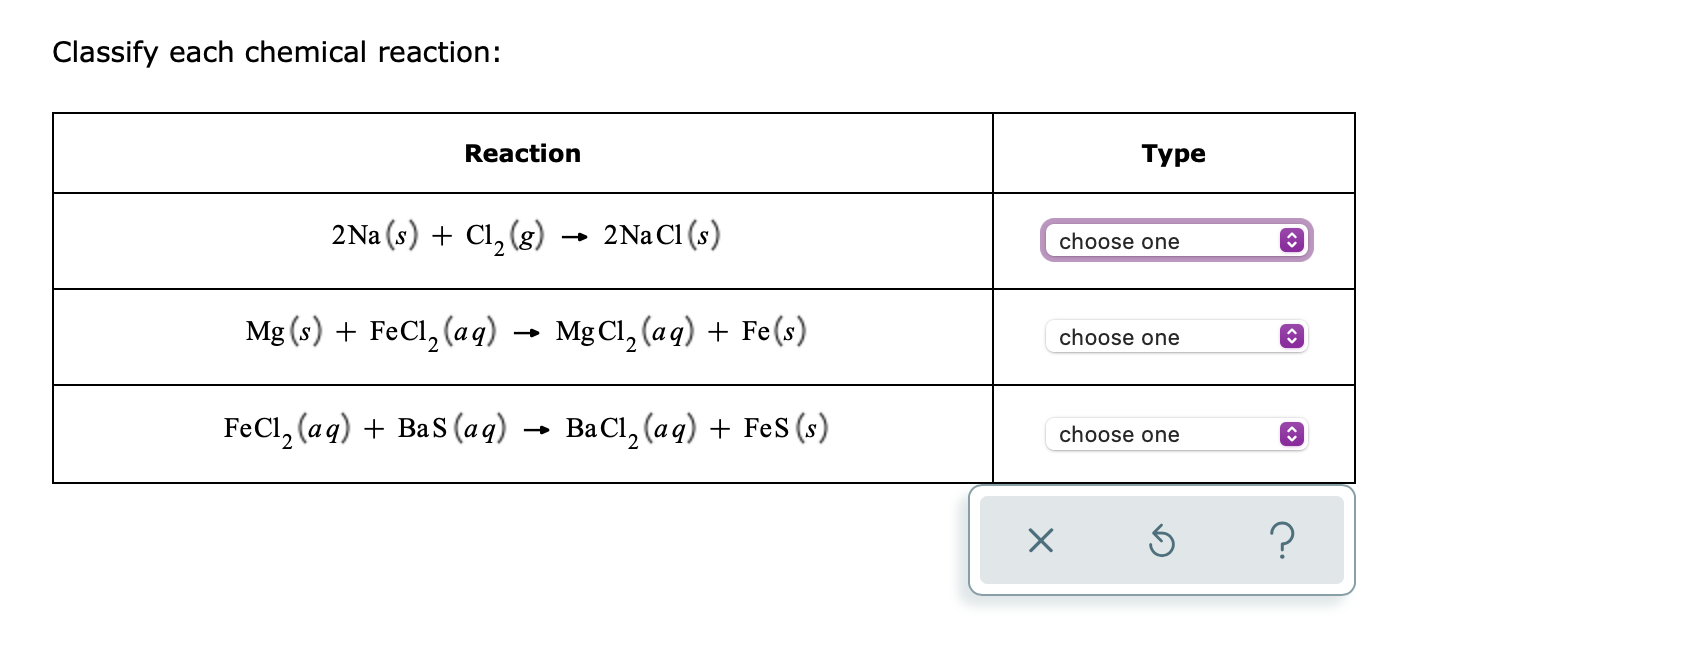Click the BaS(aq) reactant in third reaction
1688x656 pixels.
pos(451,429)
